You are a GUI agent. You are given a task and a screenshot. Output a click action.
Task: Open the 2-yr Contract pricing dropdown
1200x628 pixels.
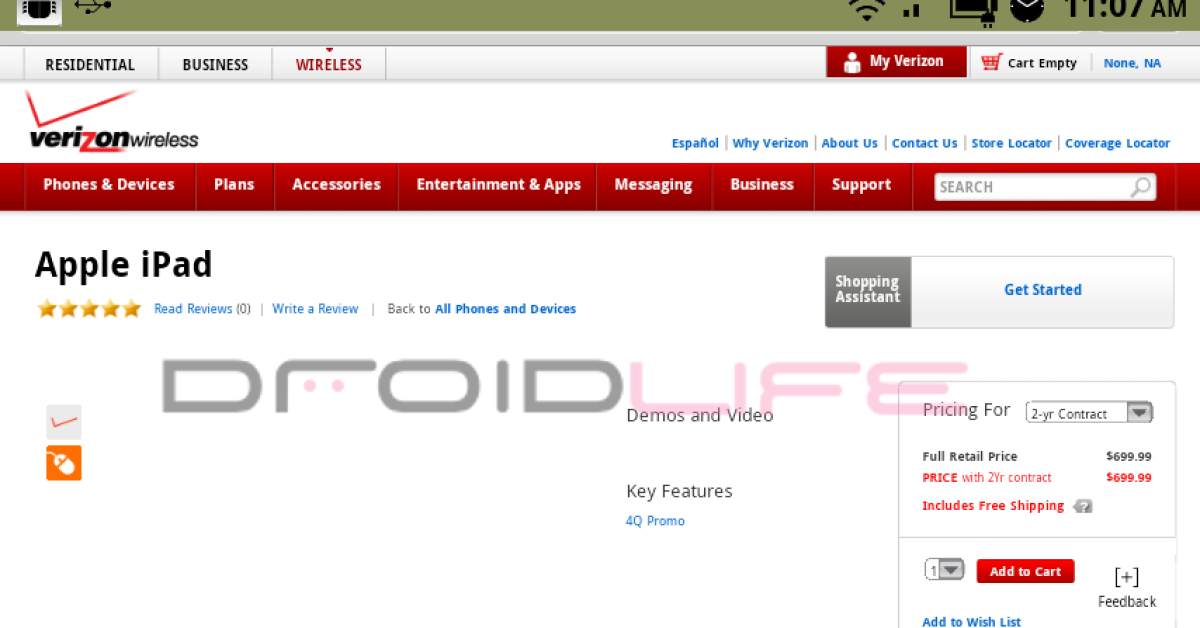pos(1090,413)
